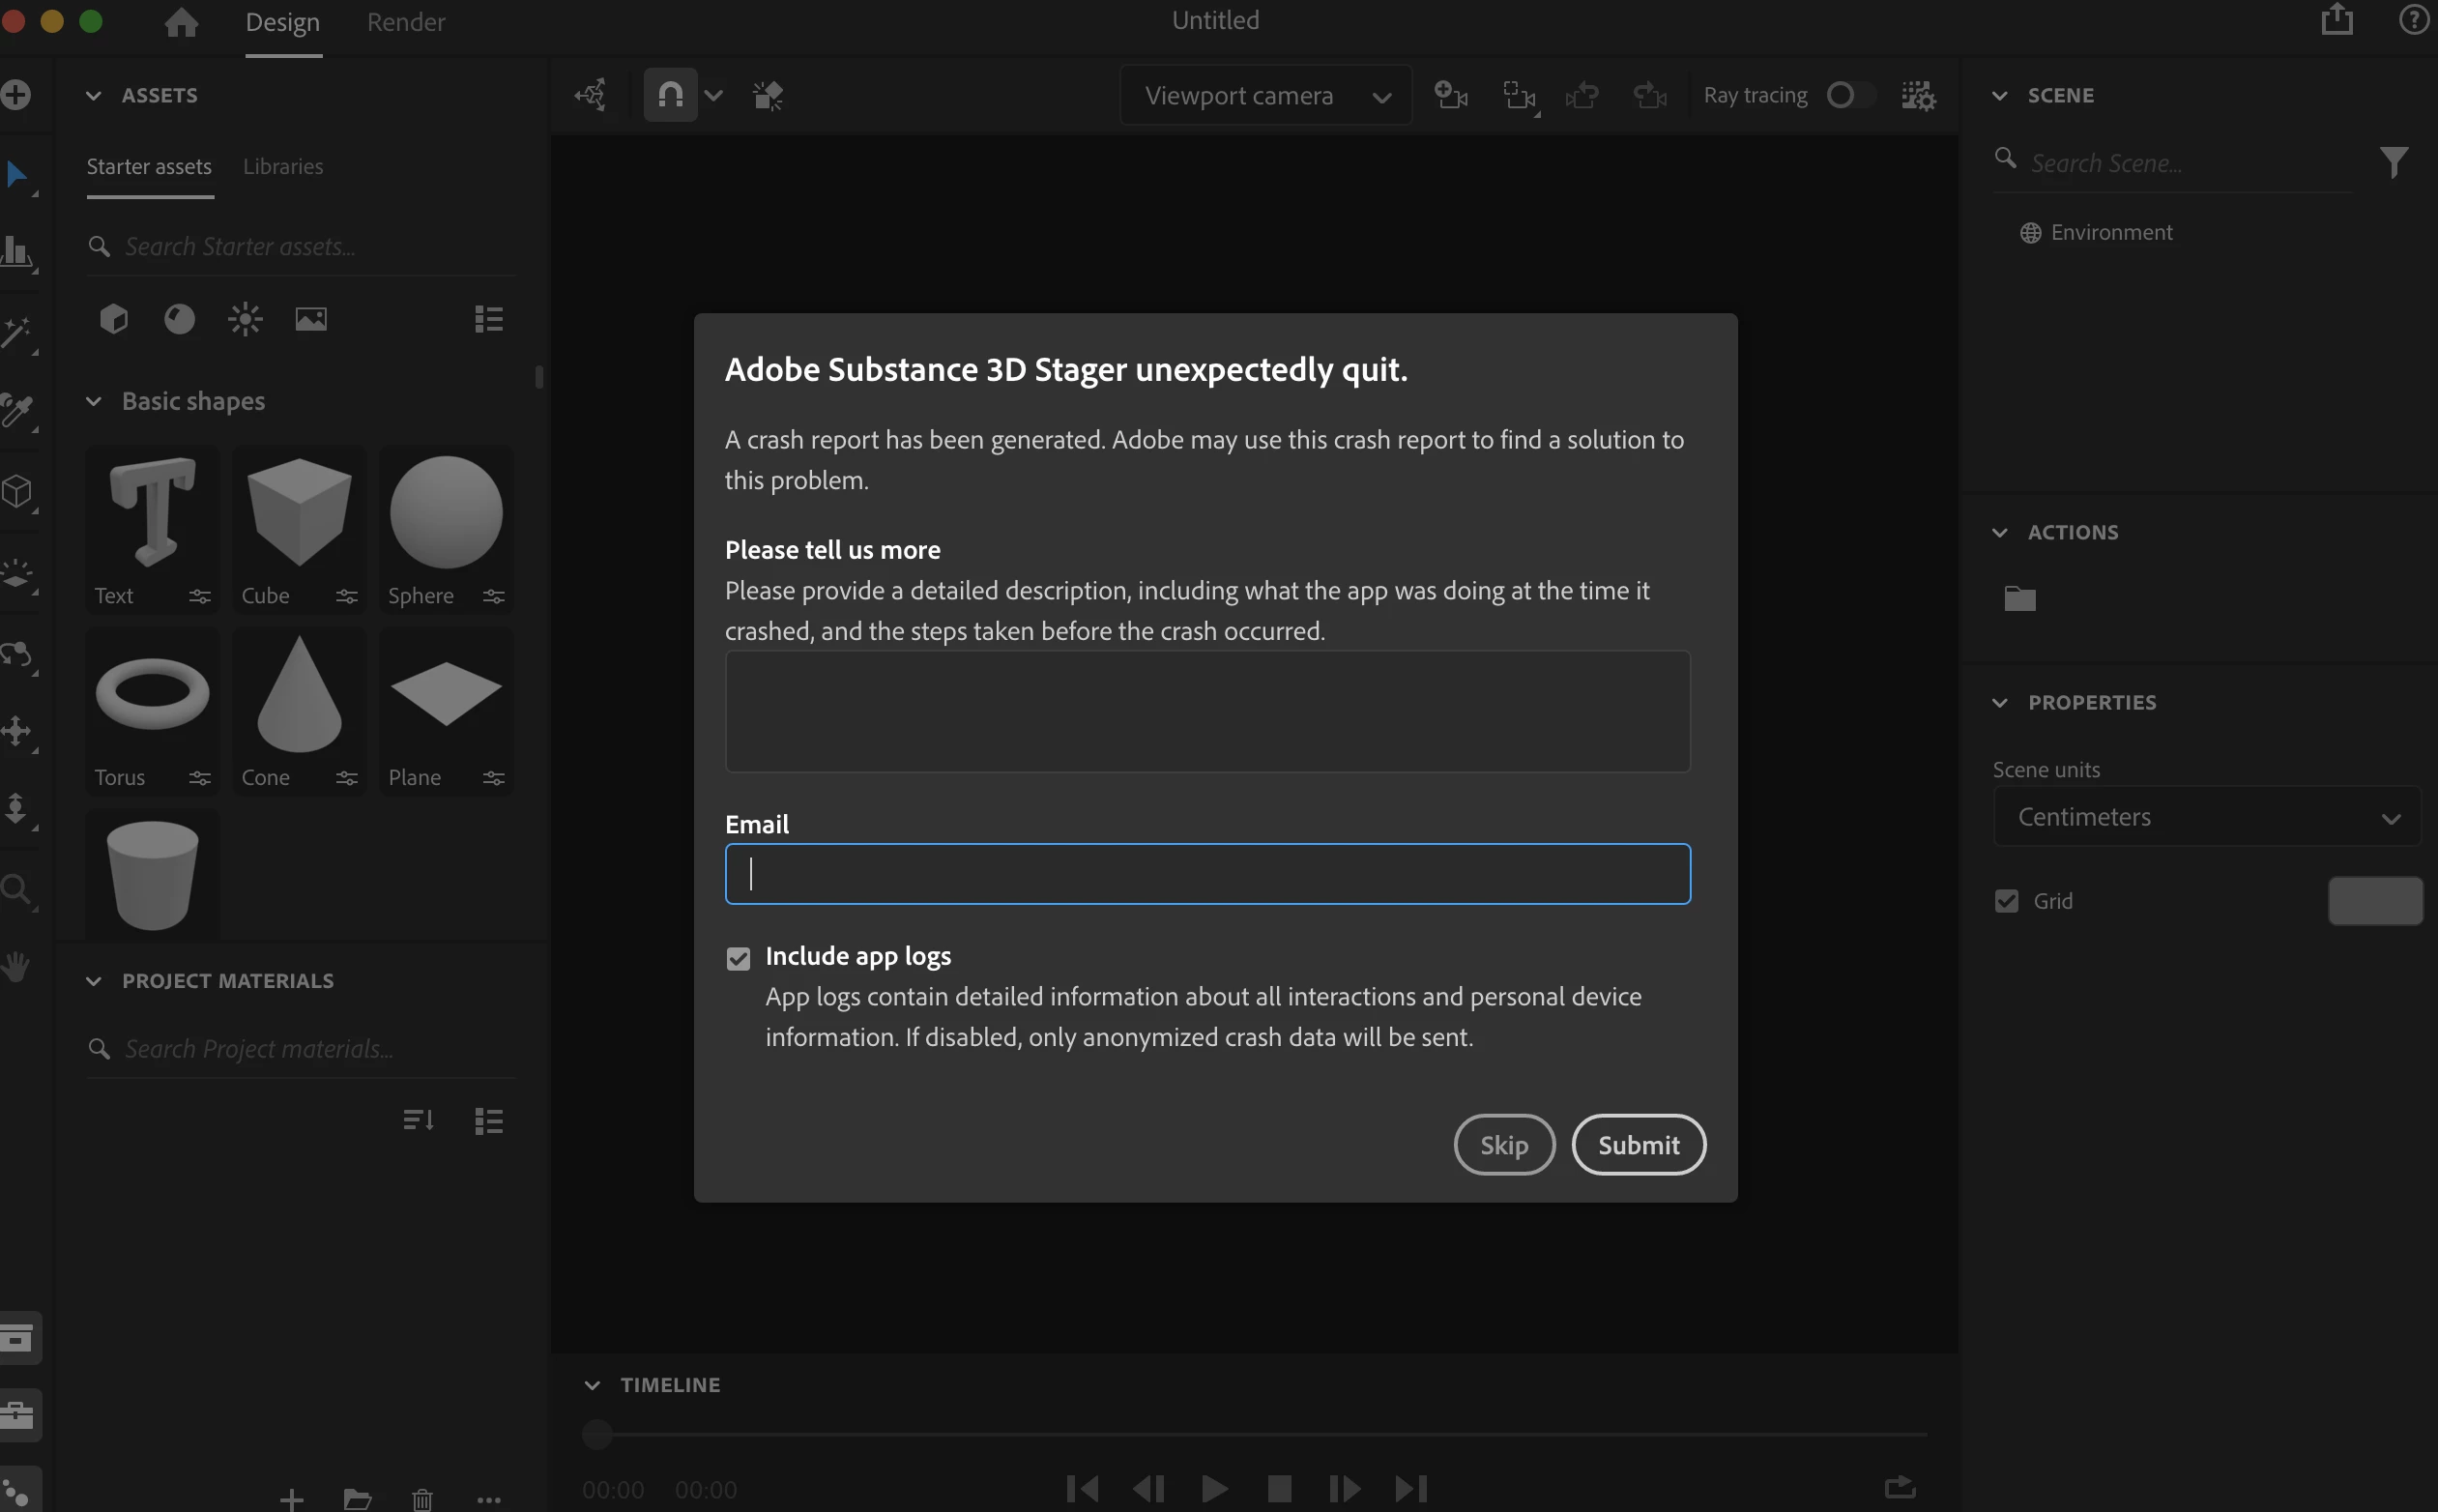Click the scene filter funnel icon
The width and height of the screenshot is (2438, 1512).
[2393, 162]
